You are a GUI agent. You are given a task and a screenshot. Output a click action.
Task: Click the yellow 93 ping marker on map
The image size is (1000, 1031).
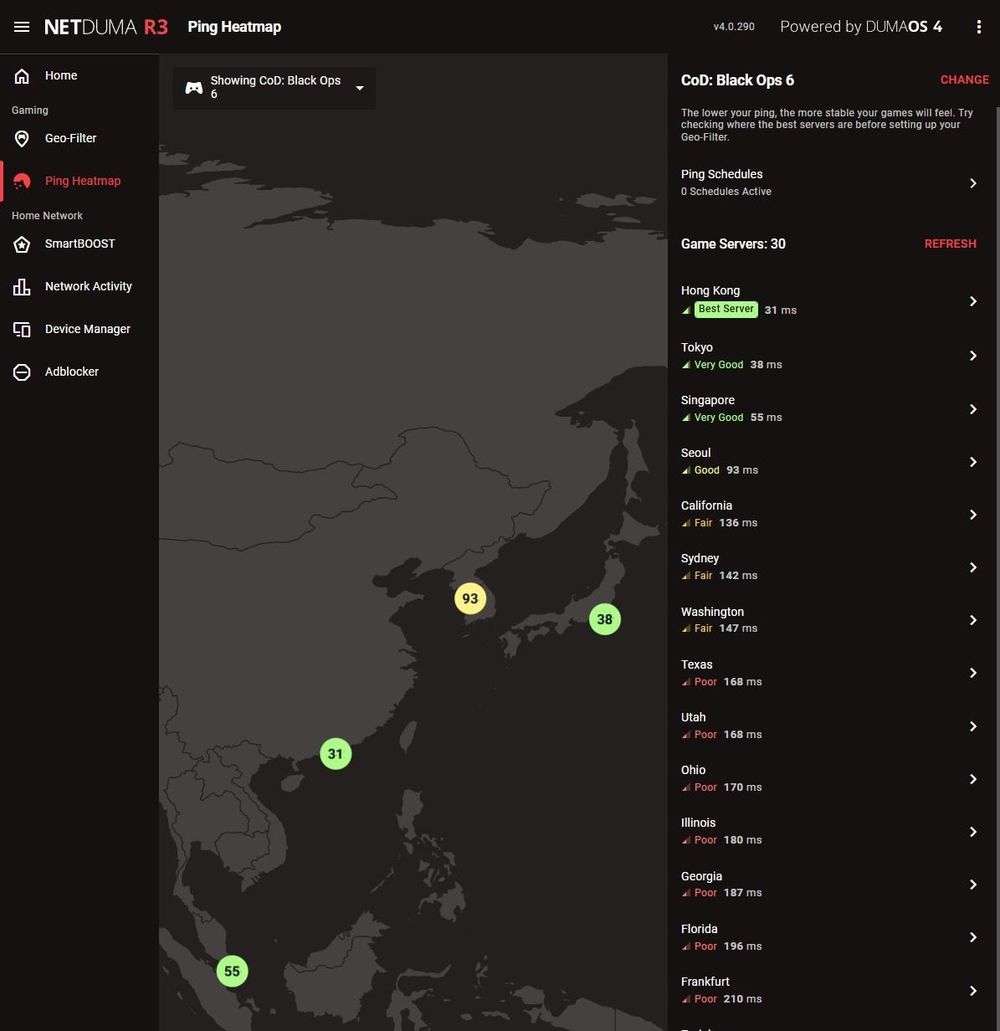coord(470,599)
